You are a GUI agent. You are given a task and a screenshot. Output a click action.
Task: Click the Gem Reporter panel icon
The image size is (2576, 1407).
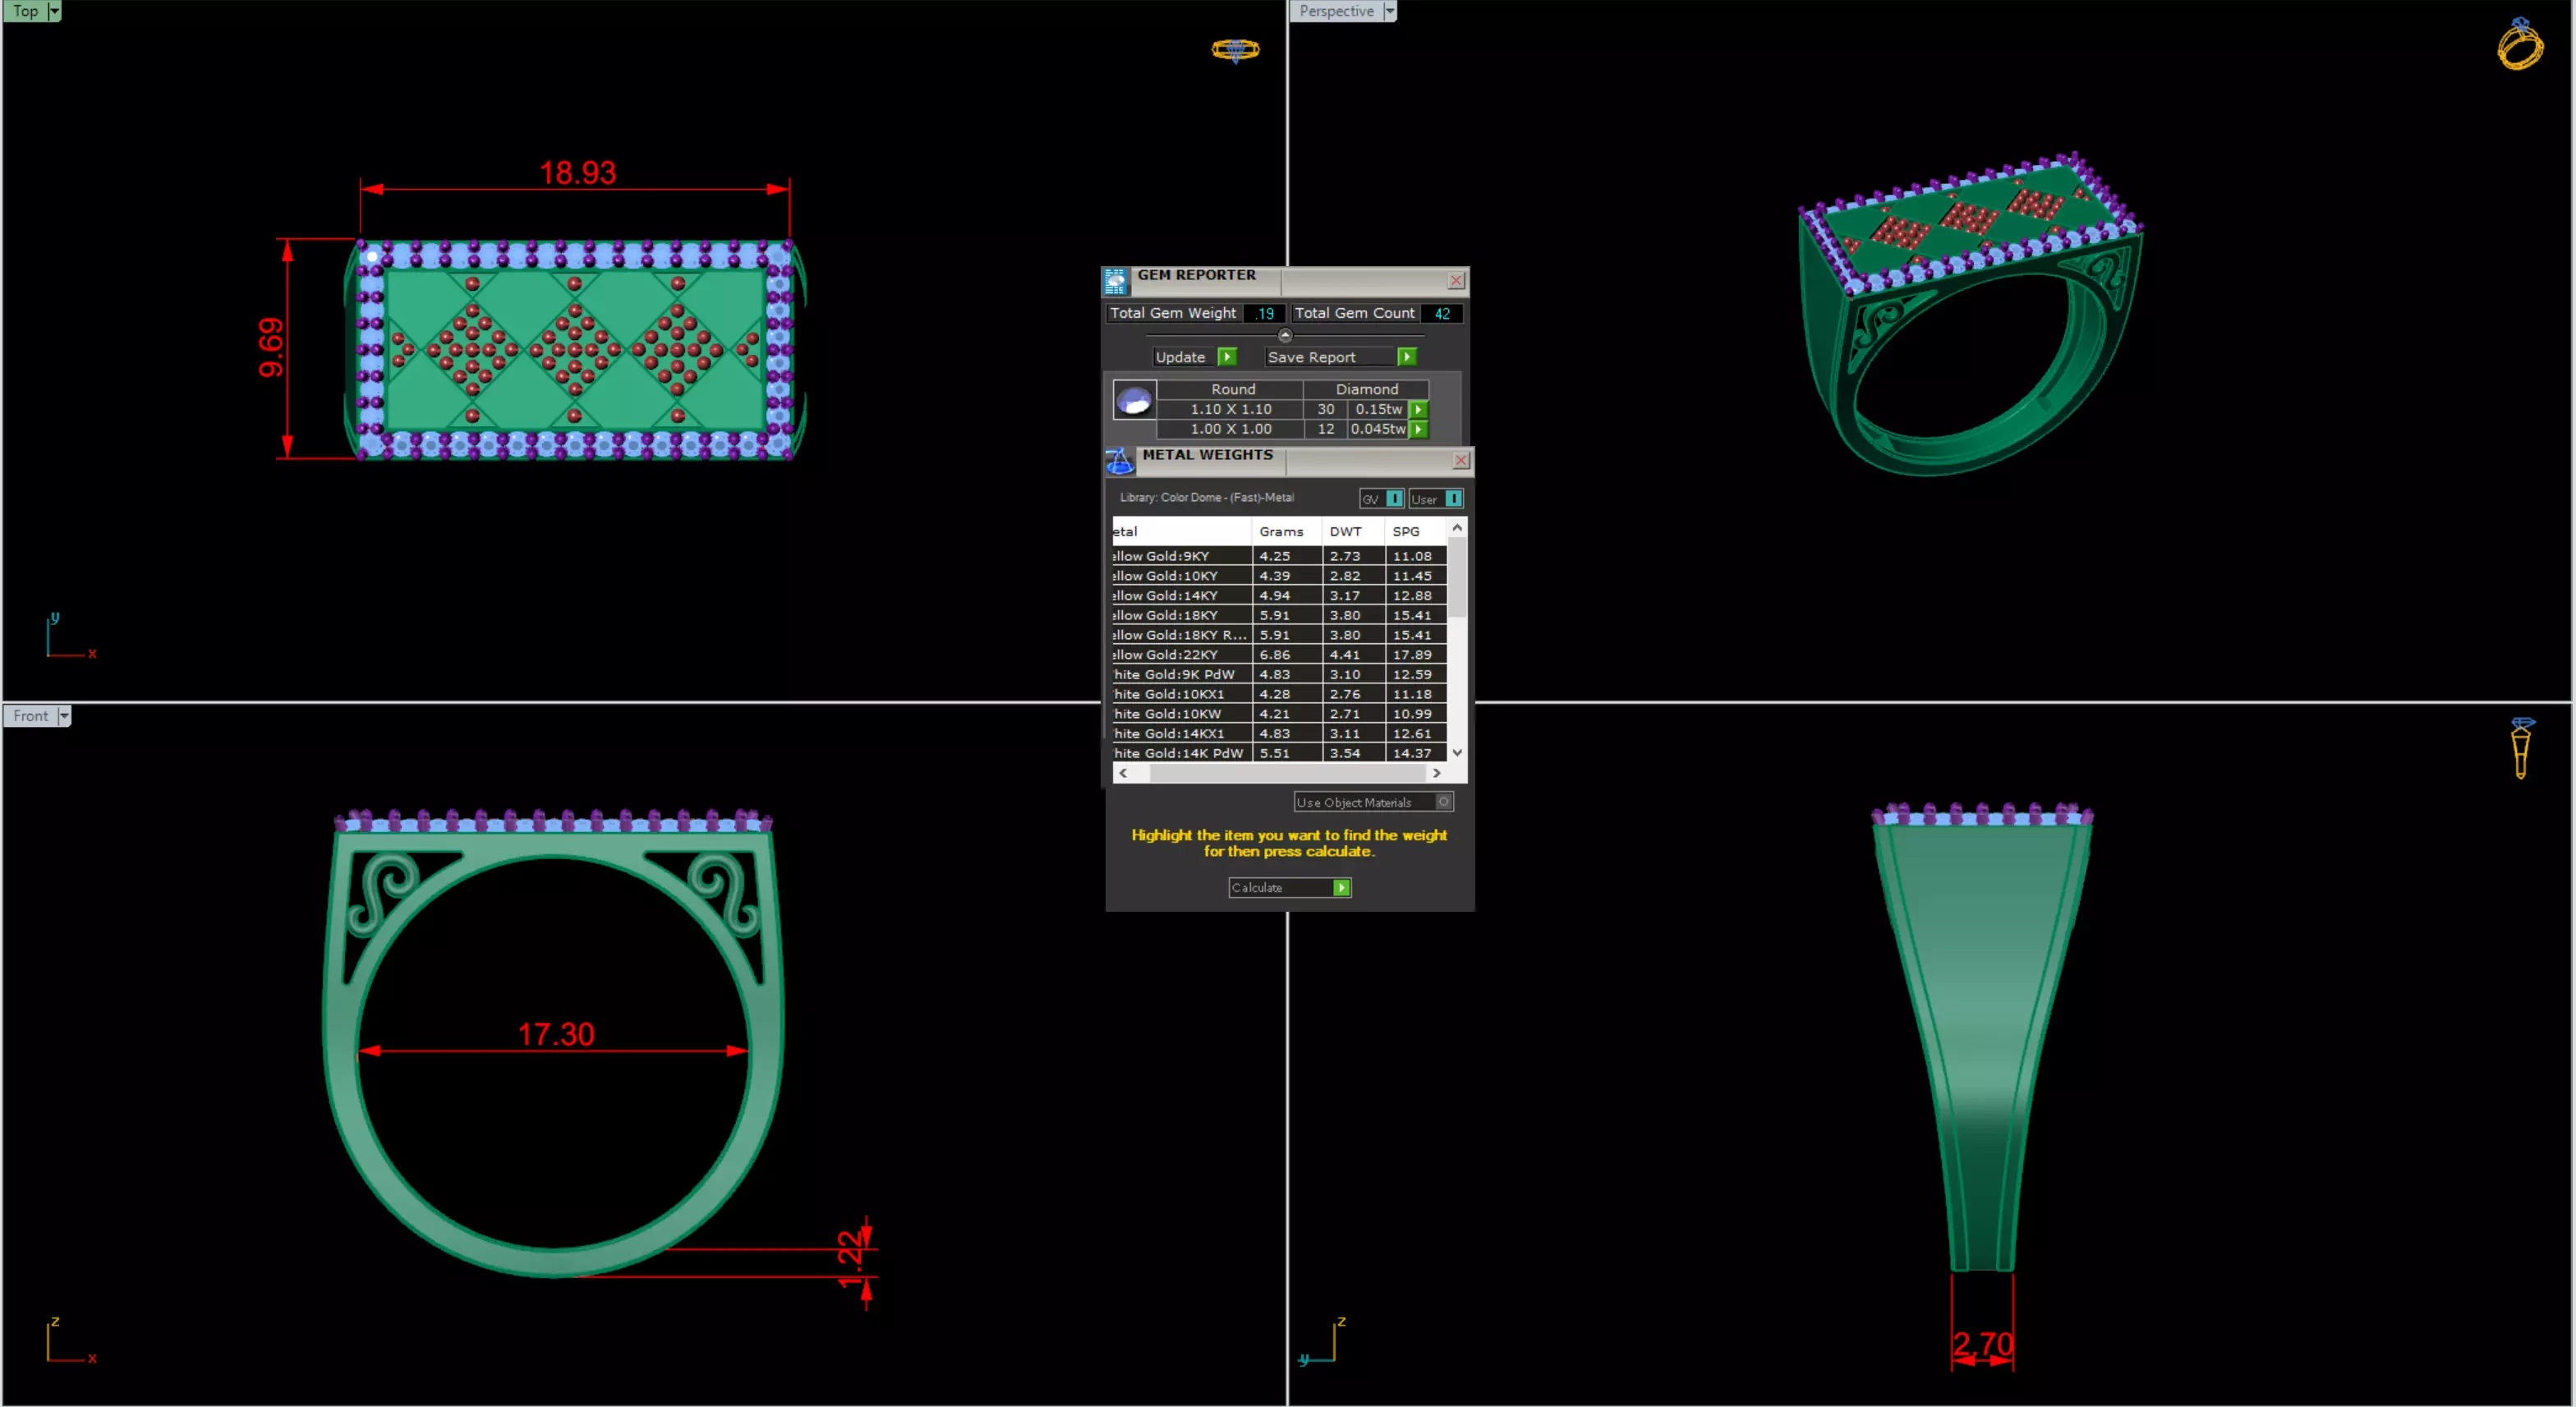(x=1116, y=281)
